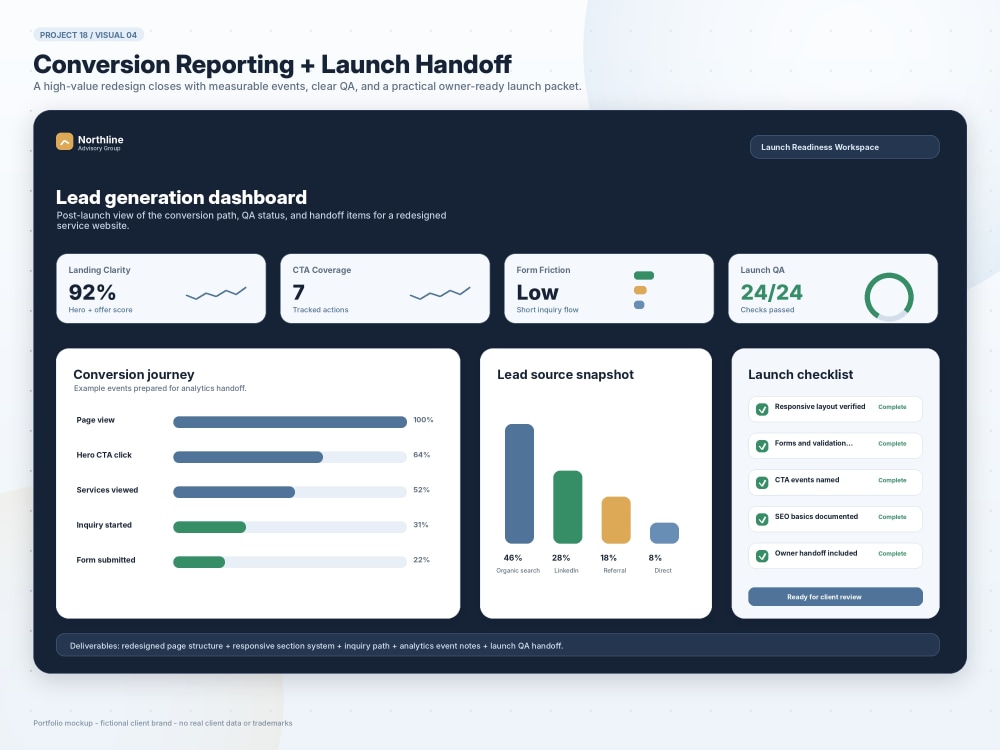The width and height of the screenshot is (1000, 750).
Task: Click the Form submitted progress bar
Action: (290, 562)
